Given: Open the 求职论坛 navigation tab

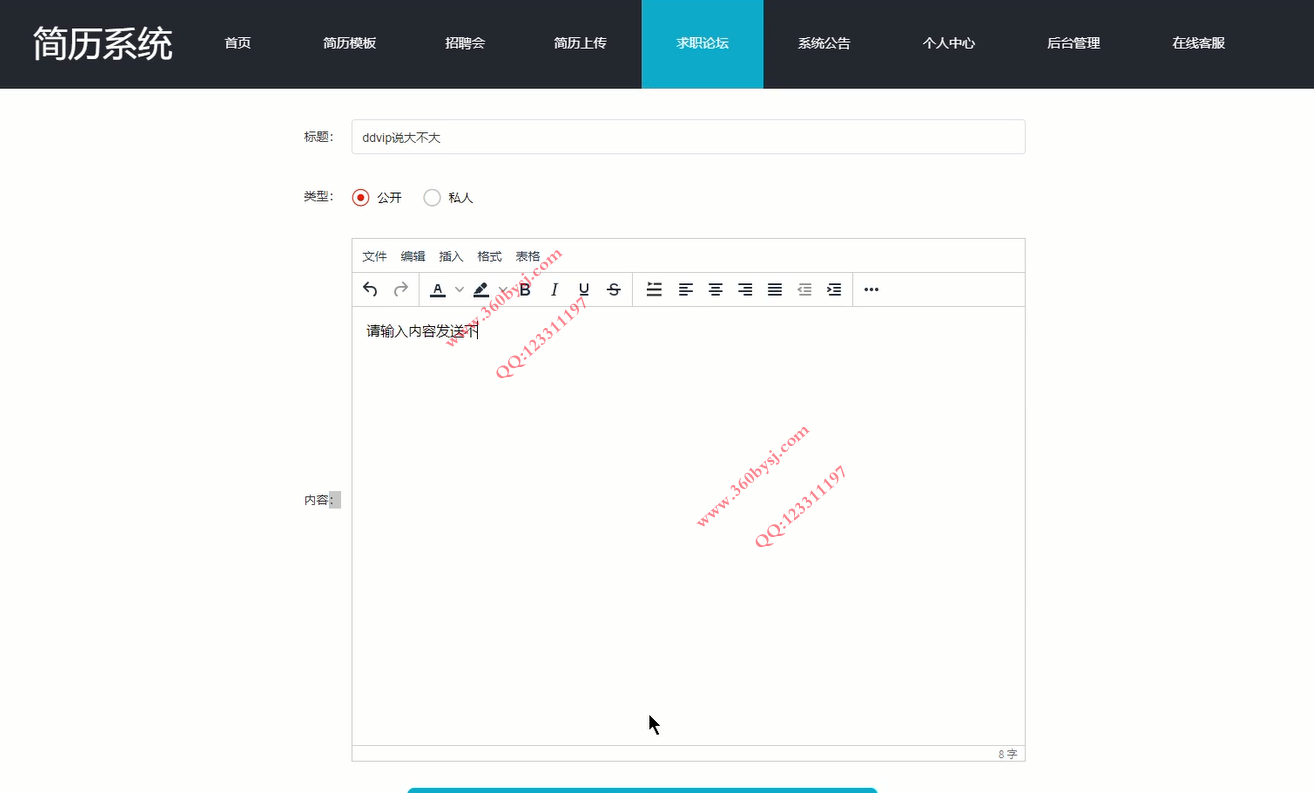Looking at the screenshot, I should [x=702, y=44].
